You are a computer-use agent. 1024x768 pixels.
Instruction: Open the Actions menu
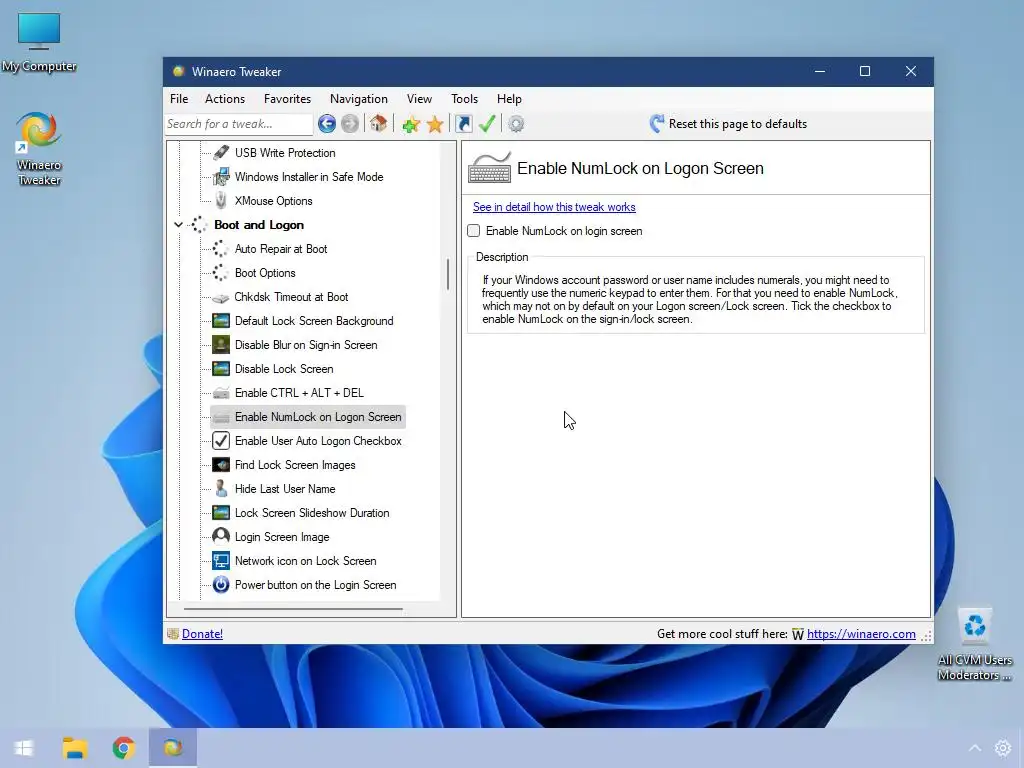point(225,99)
